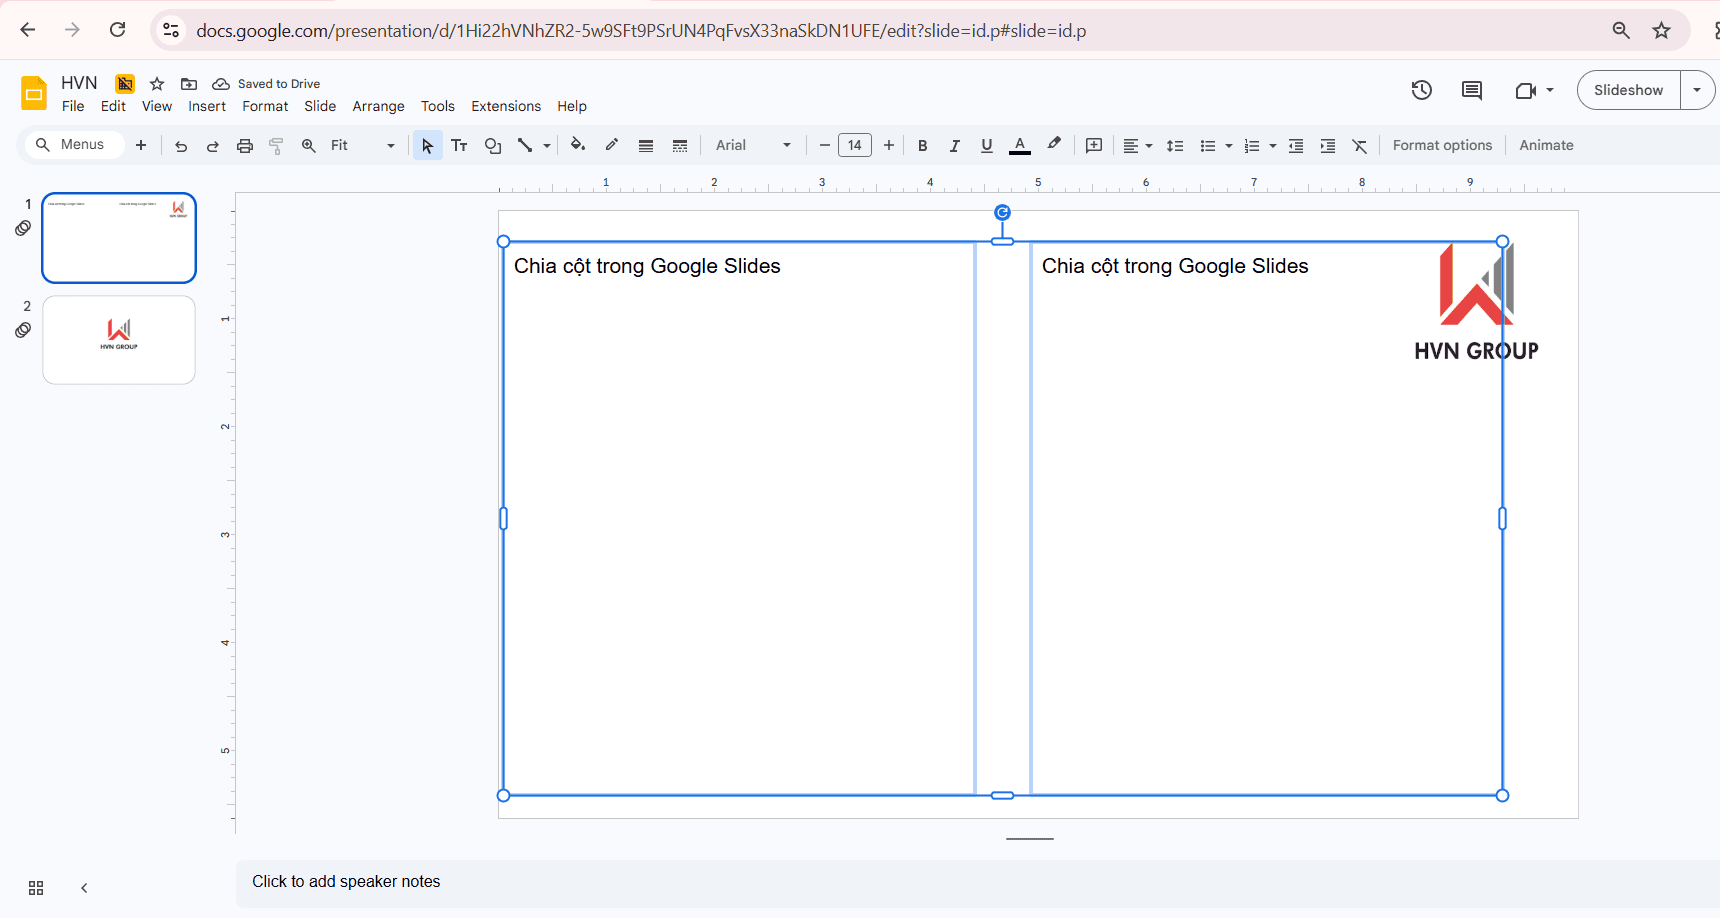Click the Undo icon
The width and height of the screenshot is (1720, 918).
180,145
